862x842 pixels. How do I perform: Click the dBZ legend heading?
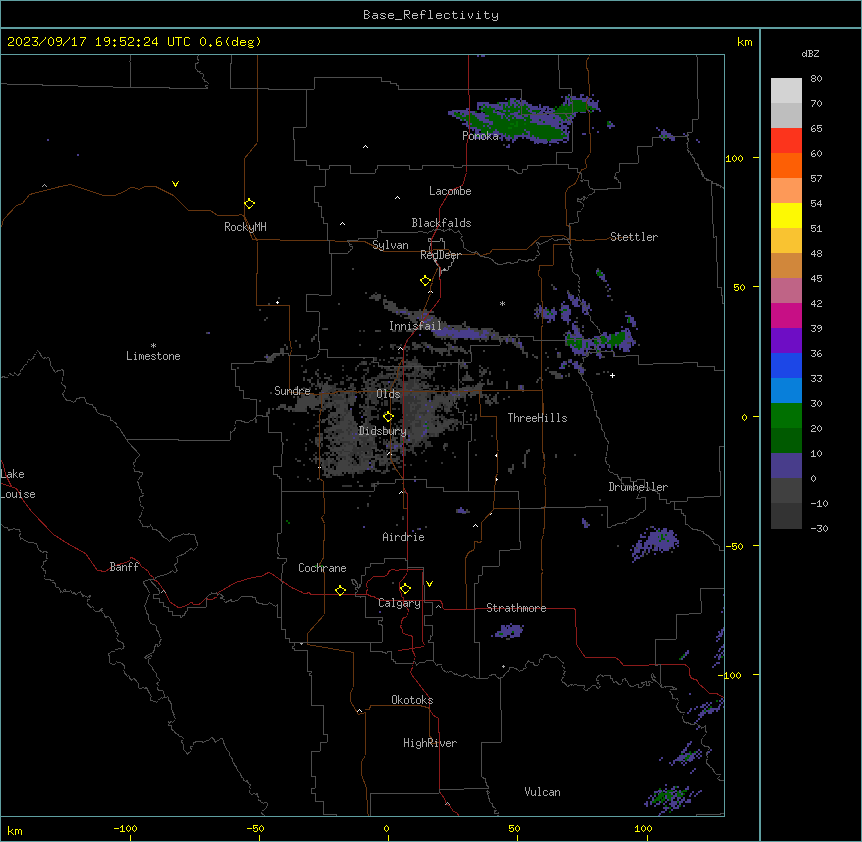click(x=810, y=53)
